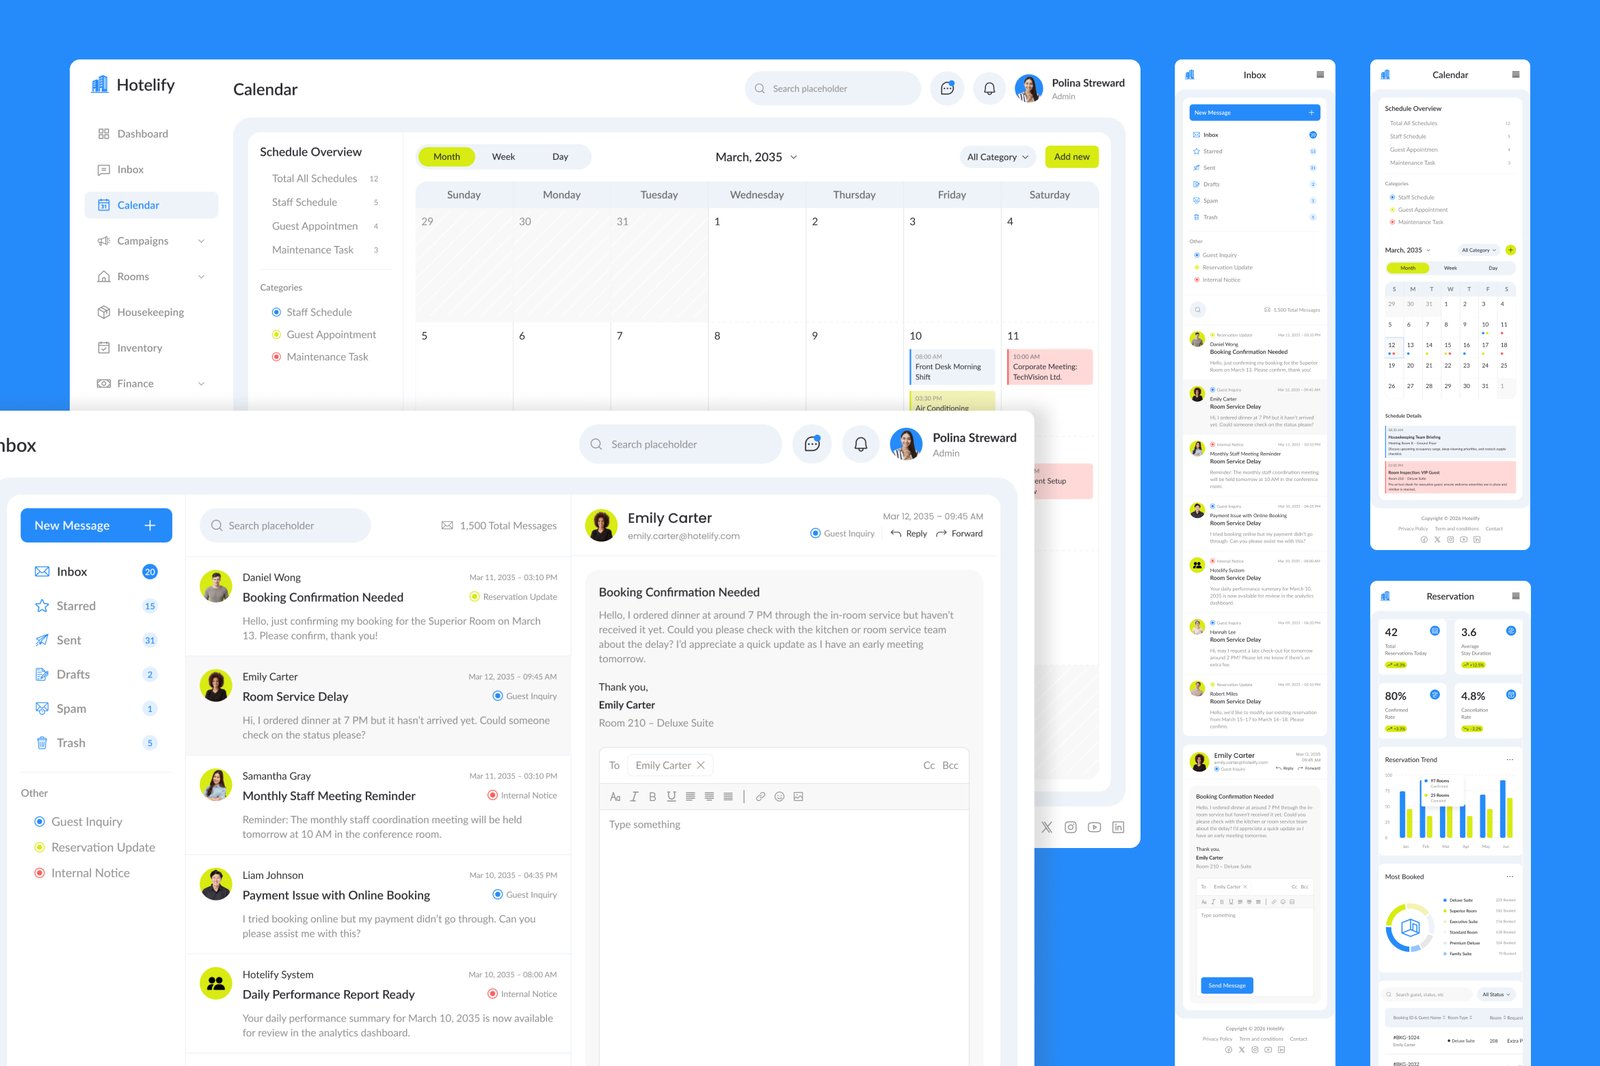Forward Emily Carter's email
Screen dimensions: 1600x1066
(958, 533)
